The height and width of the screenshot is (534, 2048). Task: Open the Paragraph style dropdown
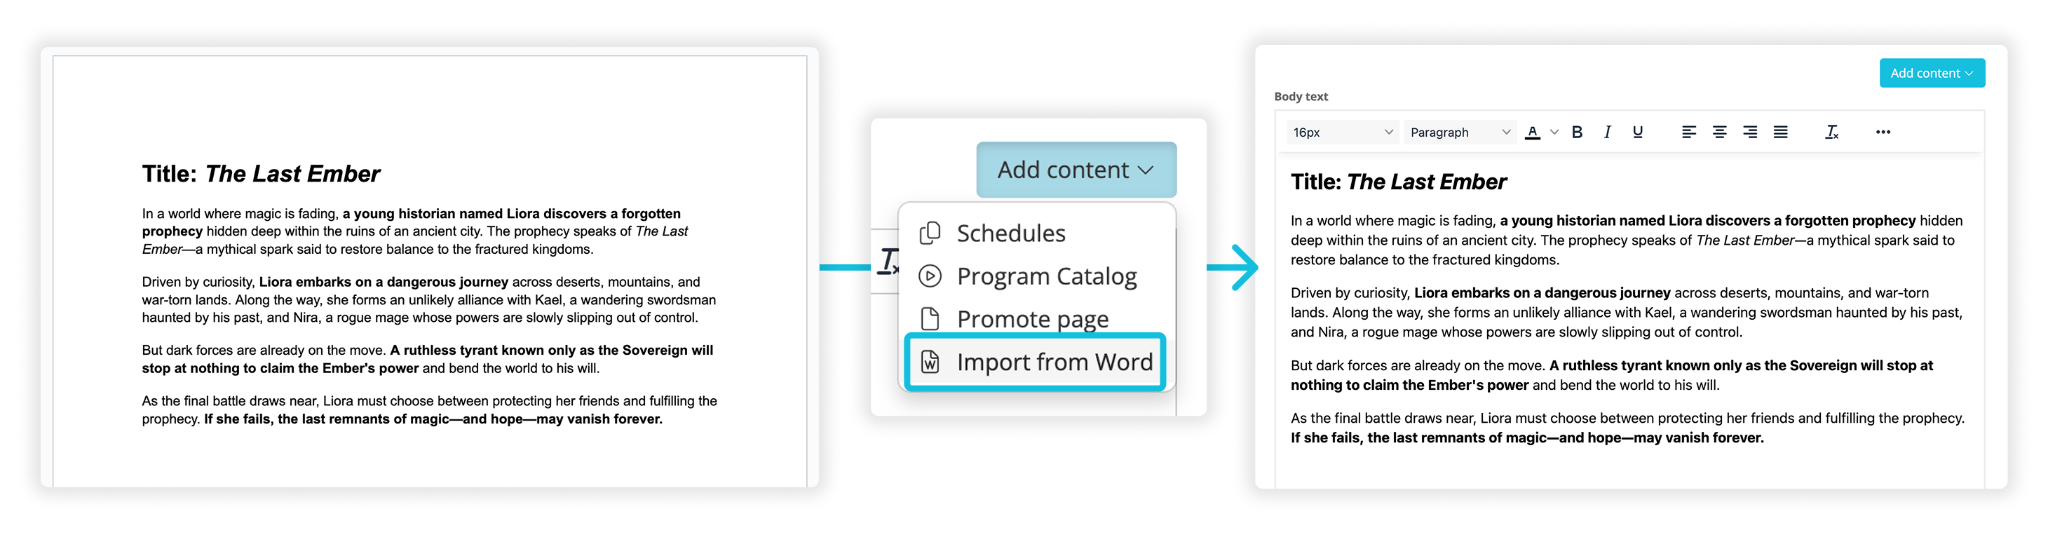1459,132
